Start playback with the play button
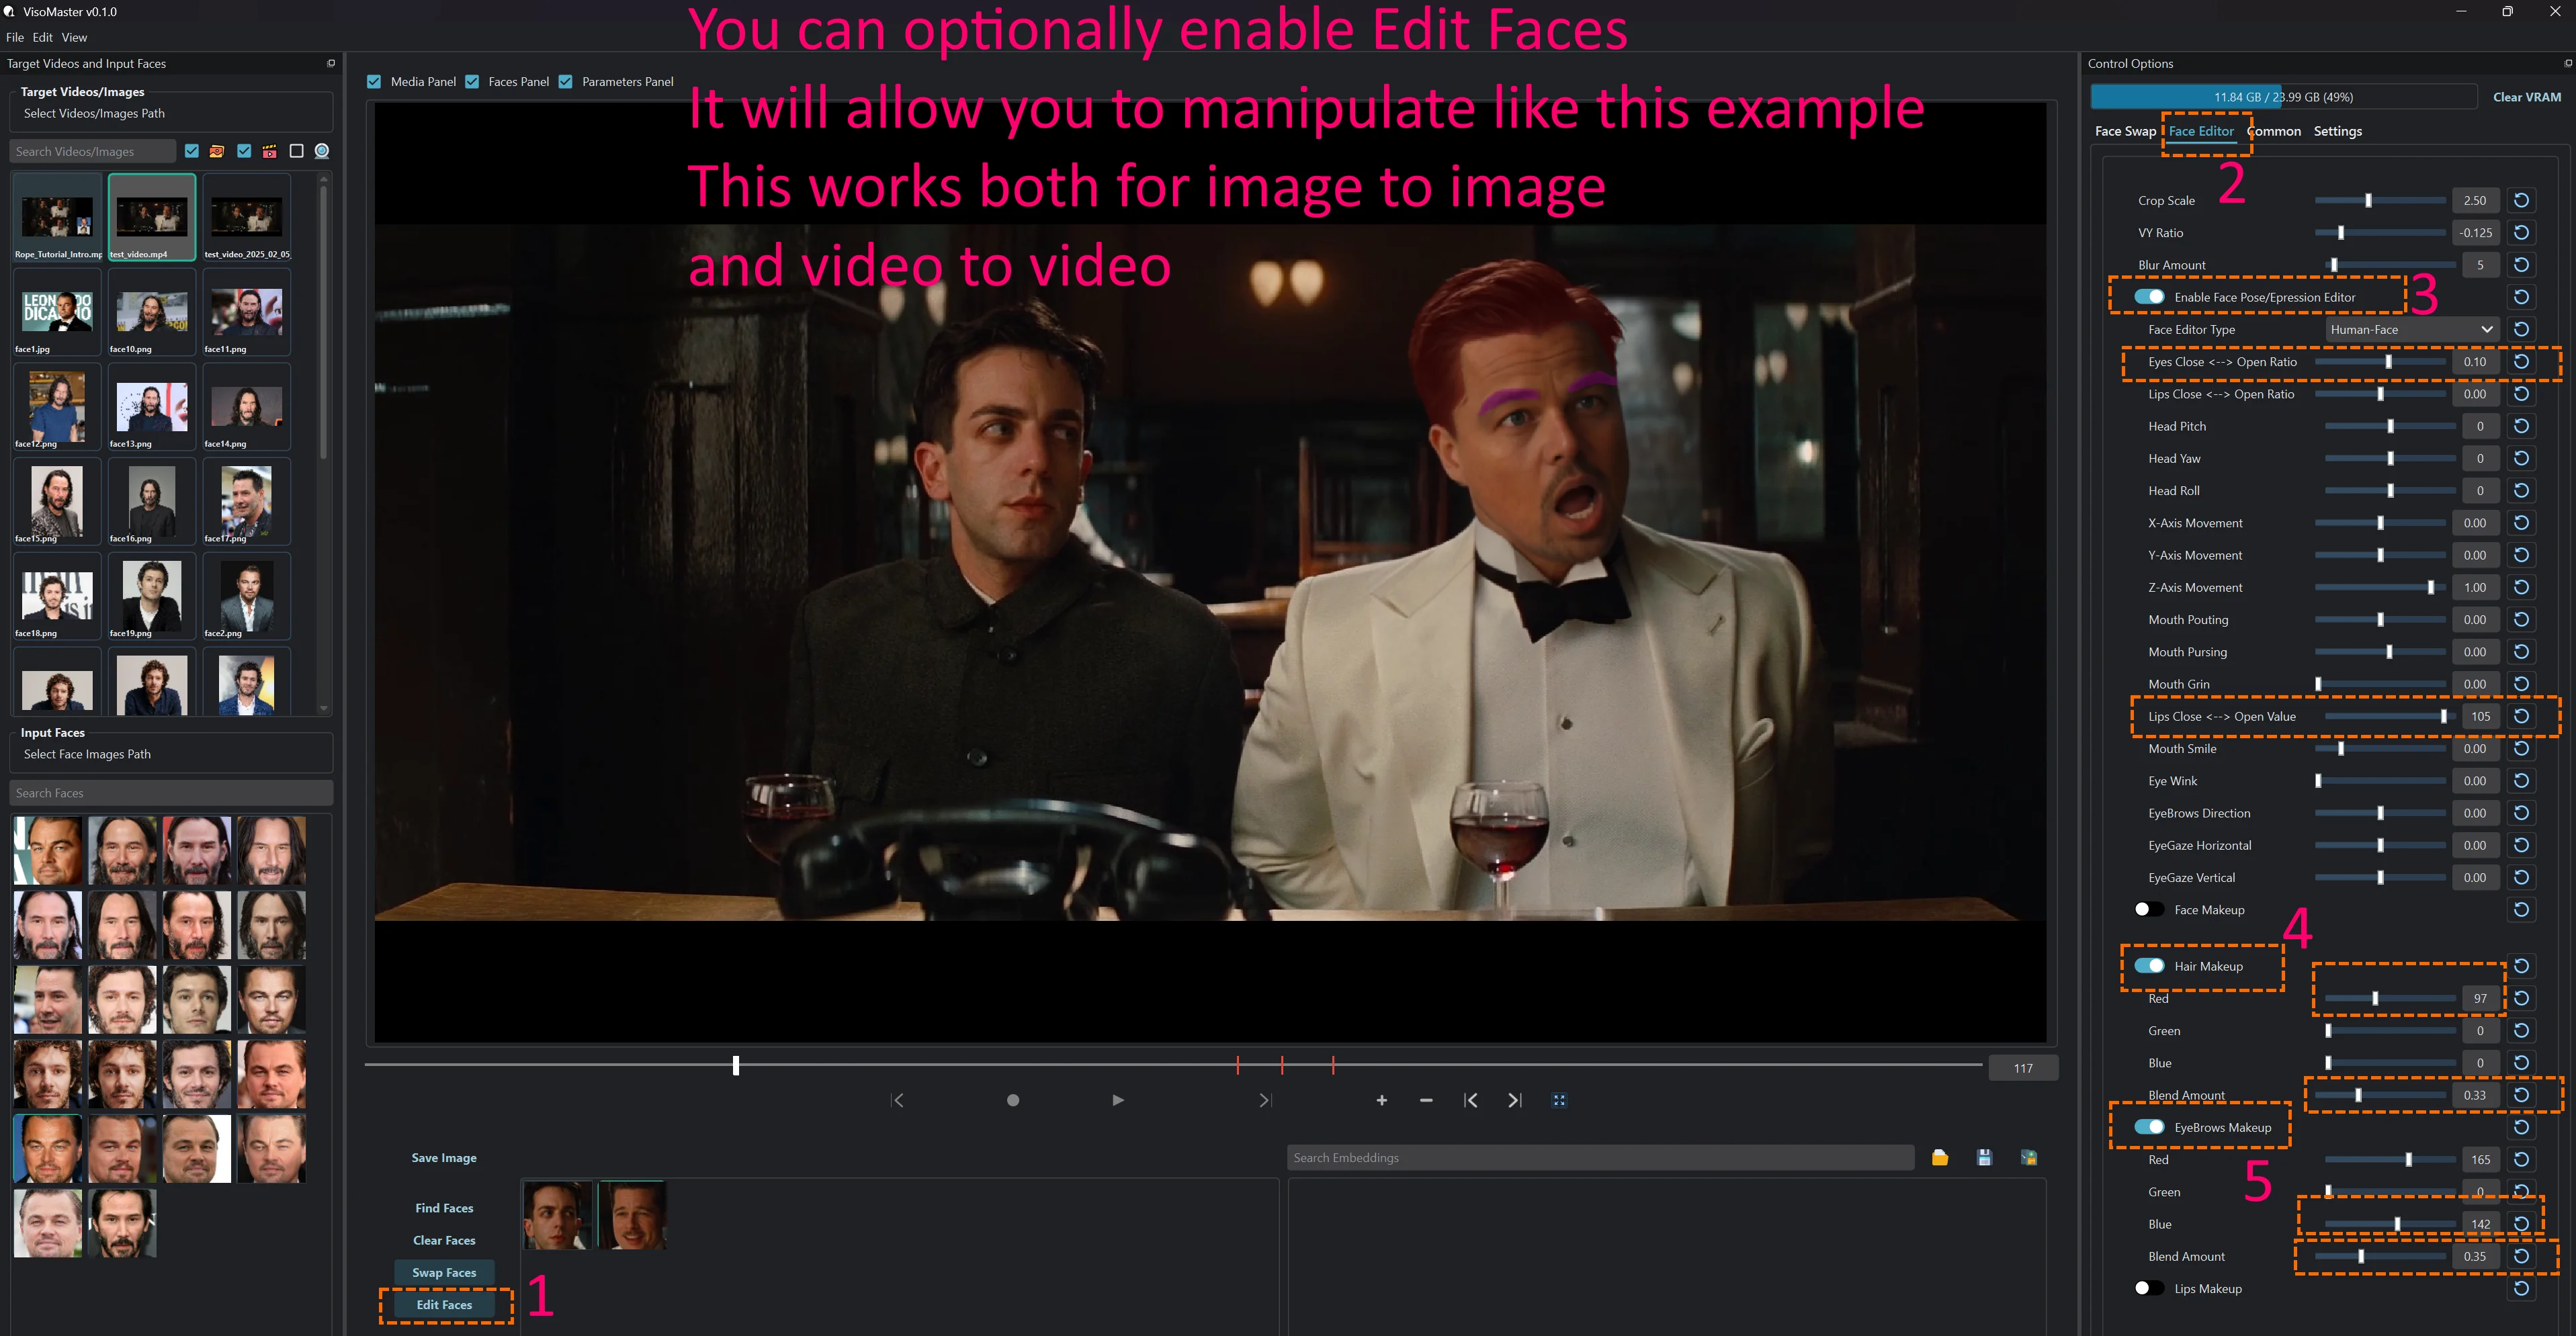The height and width of the screenshot is (1336, 2576). tap(1118, 1100)
